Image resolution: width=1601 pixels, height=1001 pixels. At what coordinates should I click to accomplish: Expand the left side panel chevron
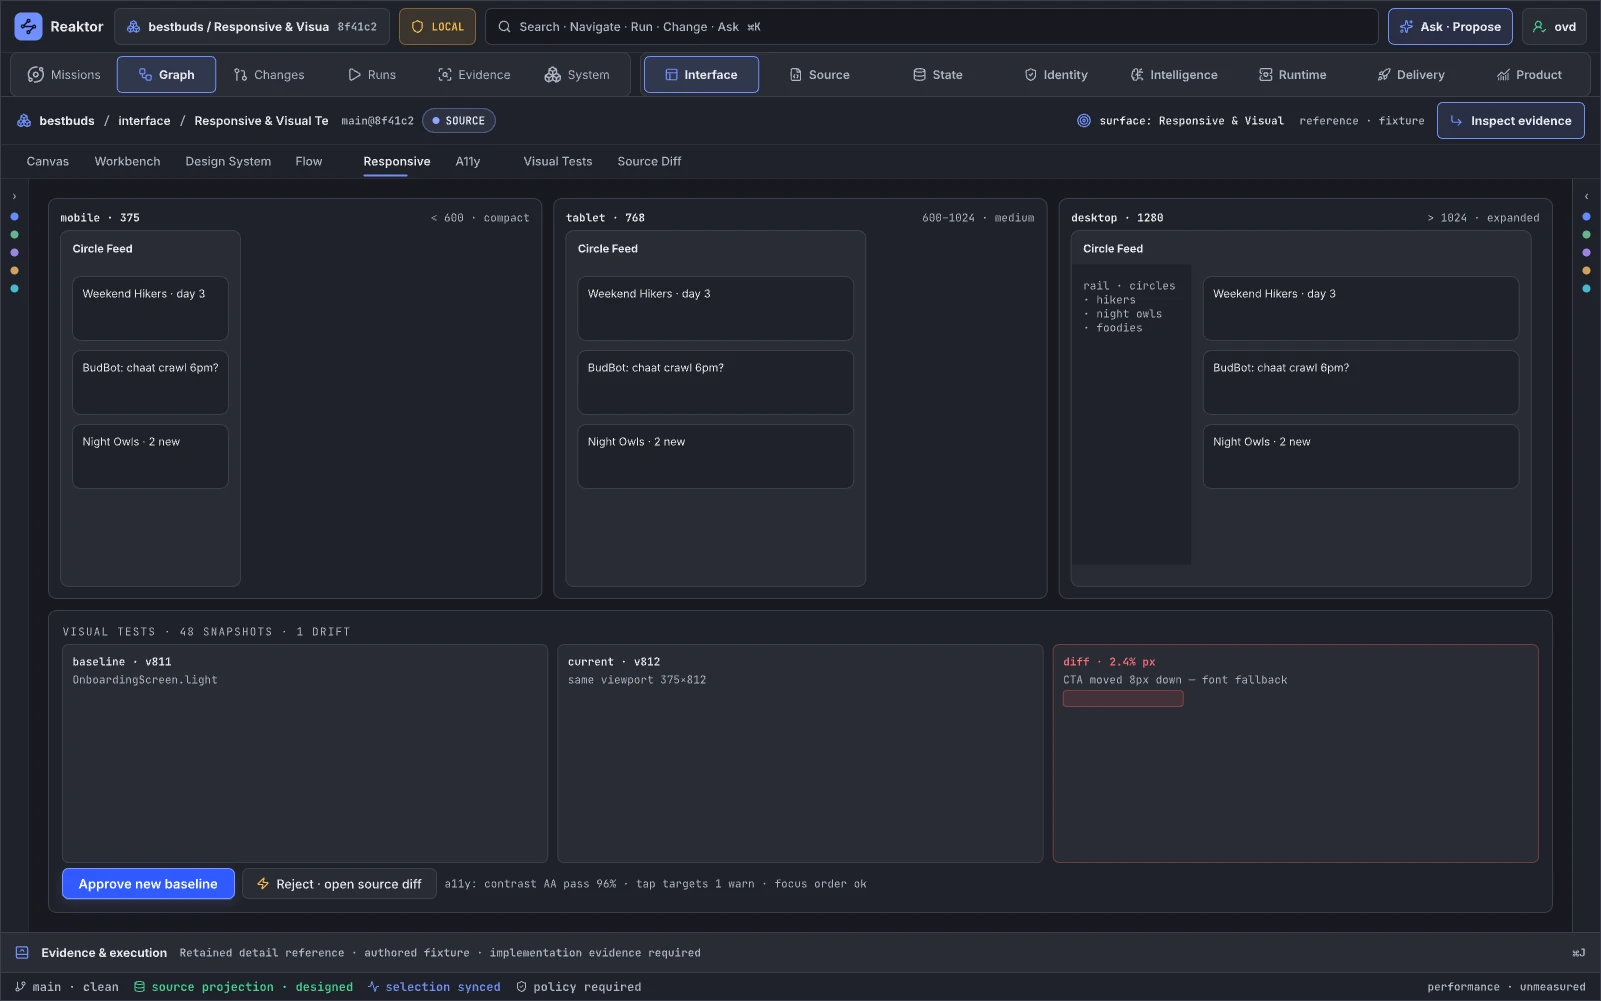click(x=14, y=197)
